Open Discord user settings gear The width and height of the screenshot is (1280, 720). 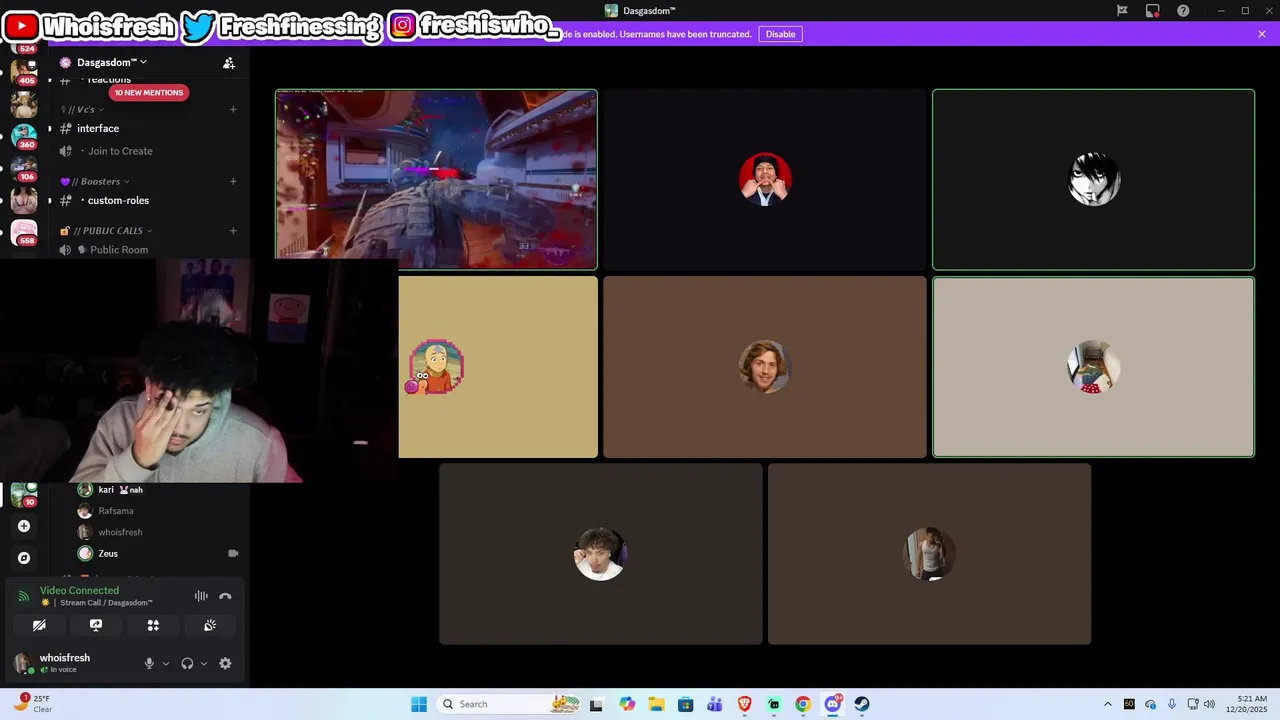pos(225,663)
